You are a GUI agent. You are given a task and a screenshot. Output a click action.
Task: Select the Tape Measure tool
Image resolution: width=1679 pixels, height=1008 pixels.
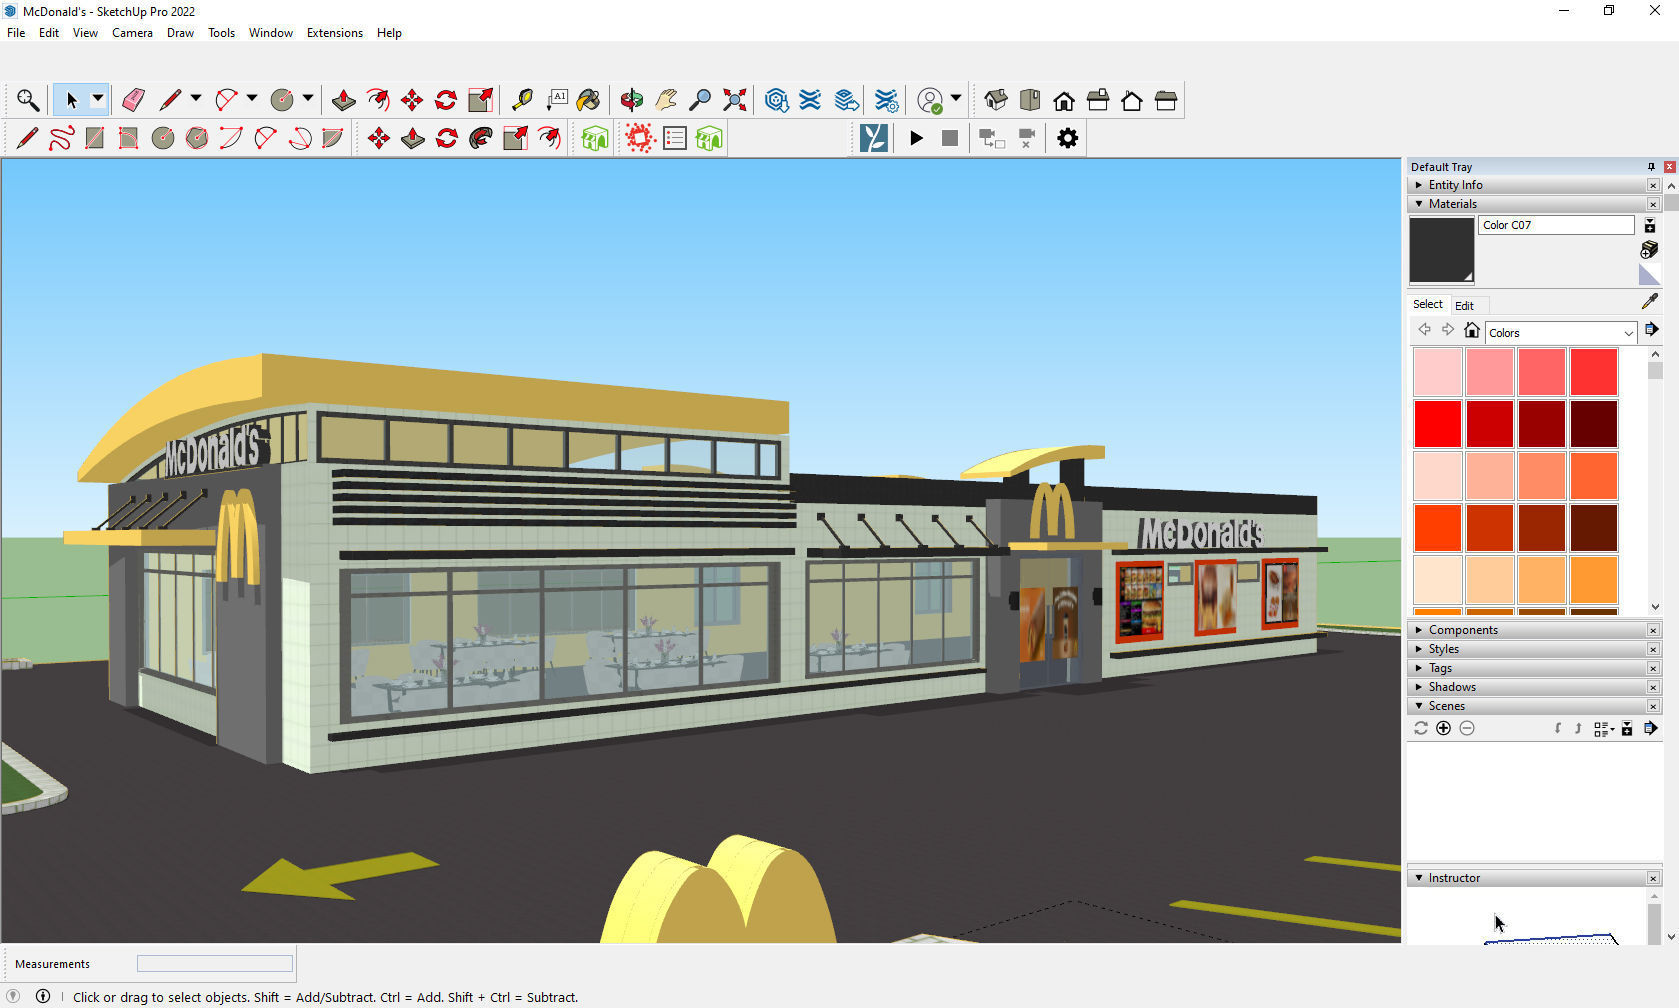tap(522, 100)
